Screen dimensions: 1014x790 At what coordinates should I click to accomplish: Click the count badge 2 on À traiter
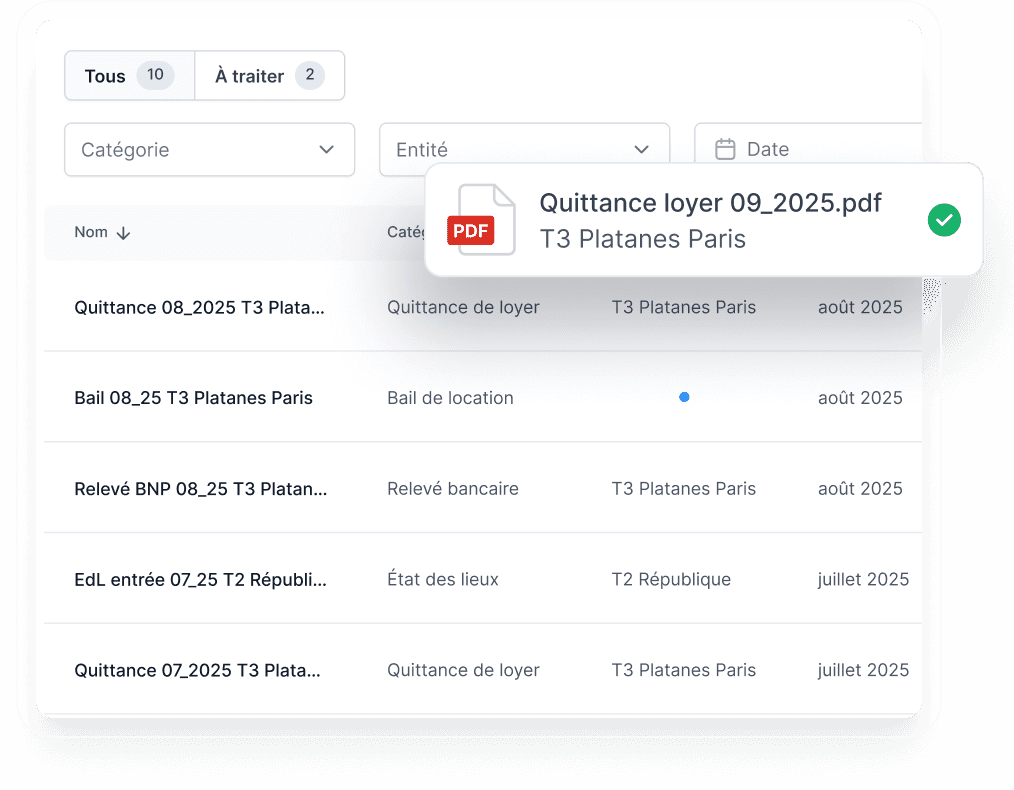click(x=310, y=75)
